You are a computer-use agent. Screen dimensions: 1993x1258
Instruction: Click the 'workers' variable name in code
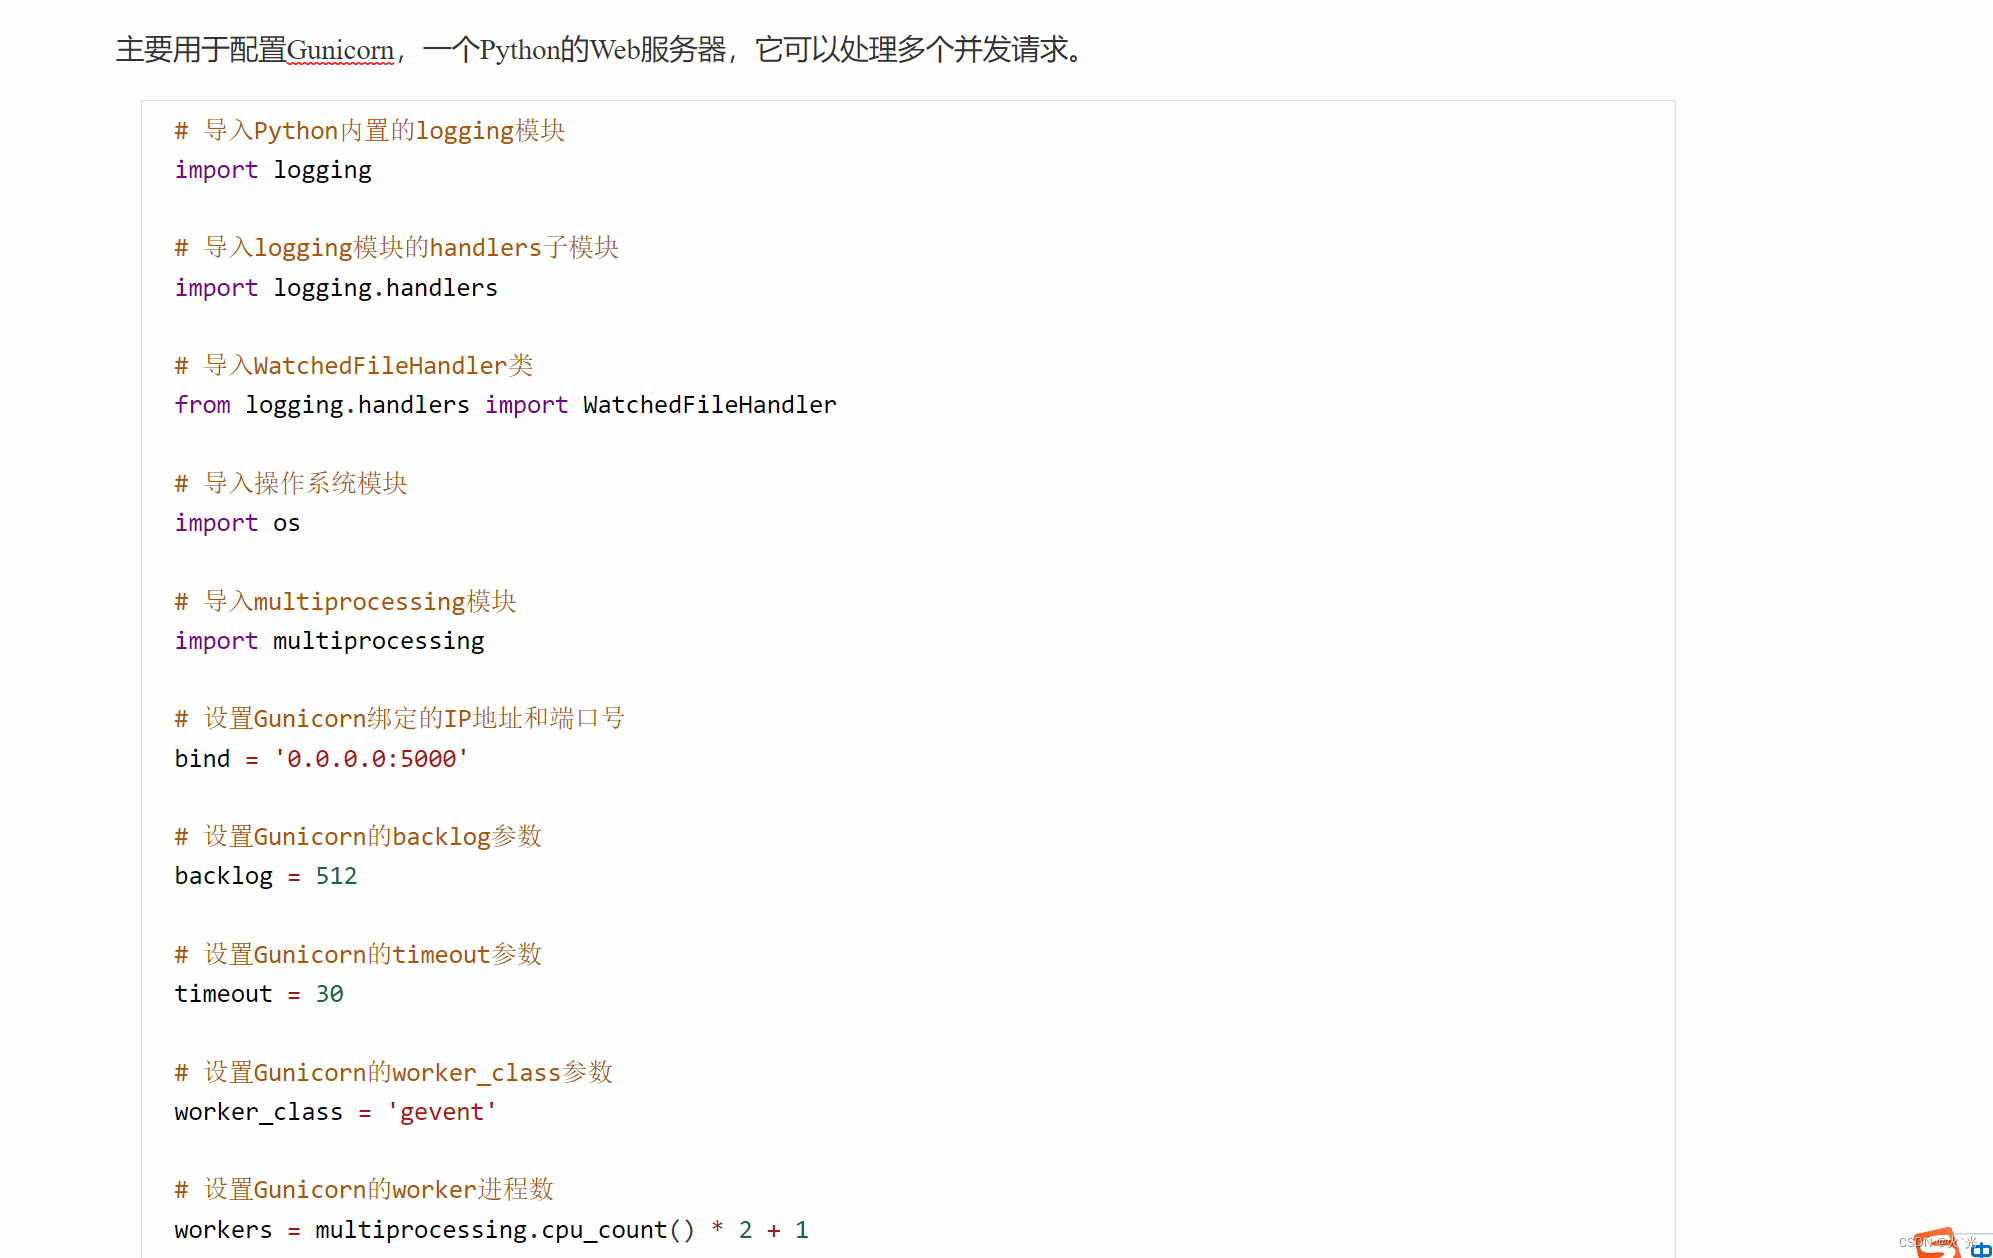(x=223, y=1230)
